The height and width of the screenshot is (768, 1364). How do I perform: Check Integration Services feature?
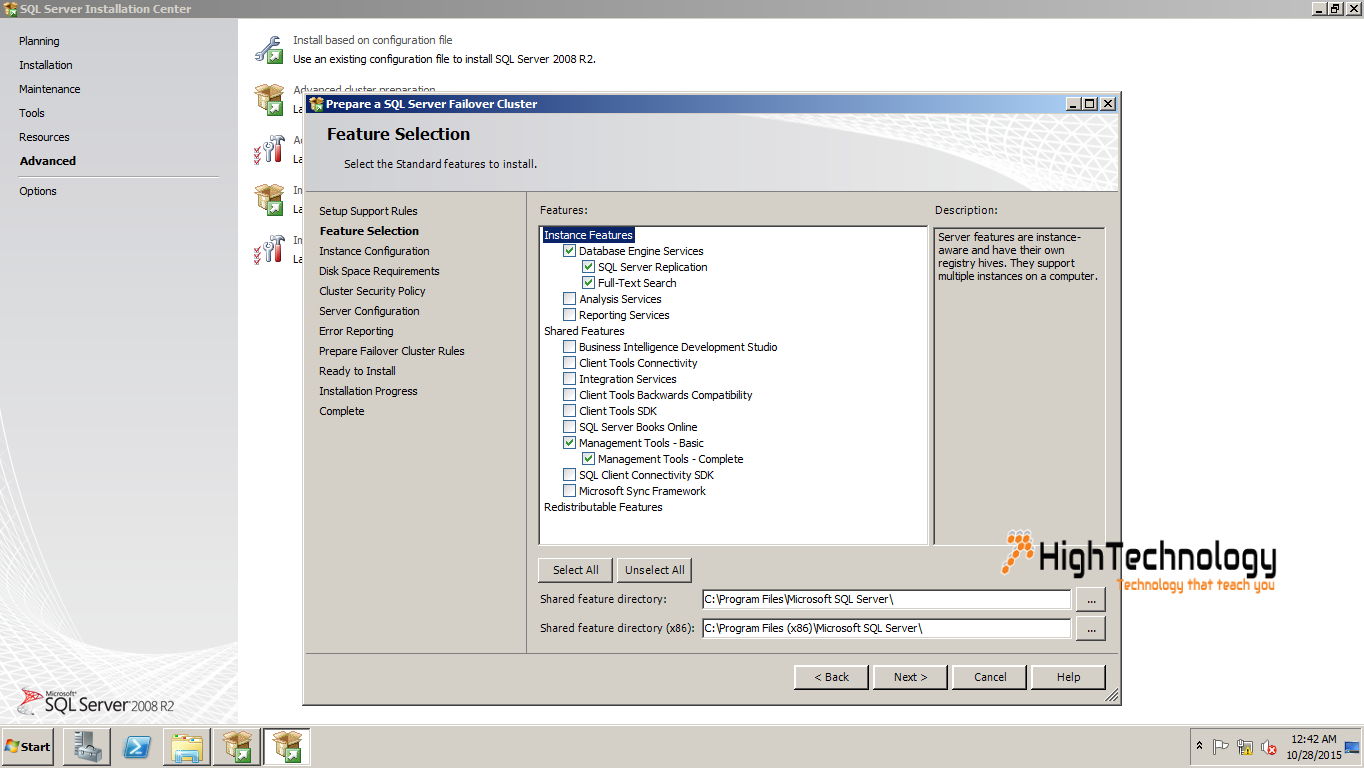click(570, 379)
